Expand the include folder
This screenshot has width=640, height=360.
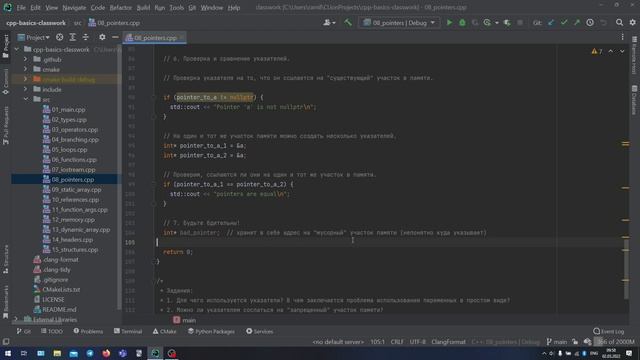point(25,89)
